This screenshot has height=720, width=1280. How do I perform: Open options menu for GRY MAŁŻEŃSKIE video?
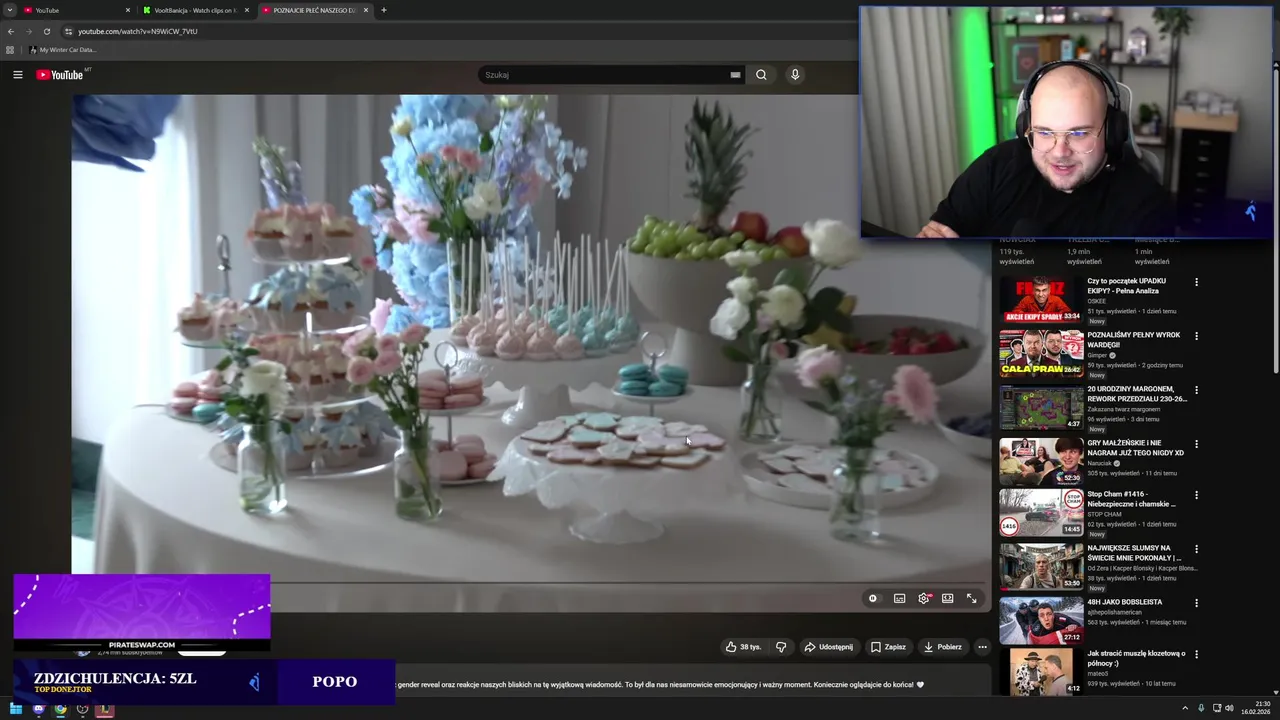click(x=1196, y=444)
